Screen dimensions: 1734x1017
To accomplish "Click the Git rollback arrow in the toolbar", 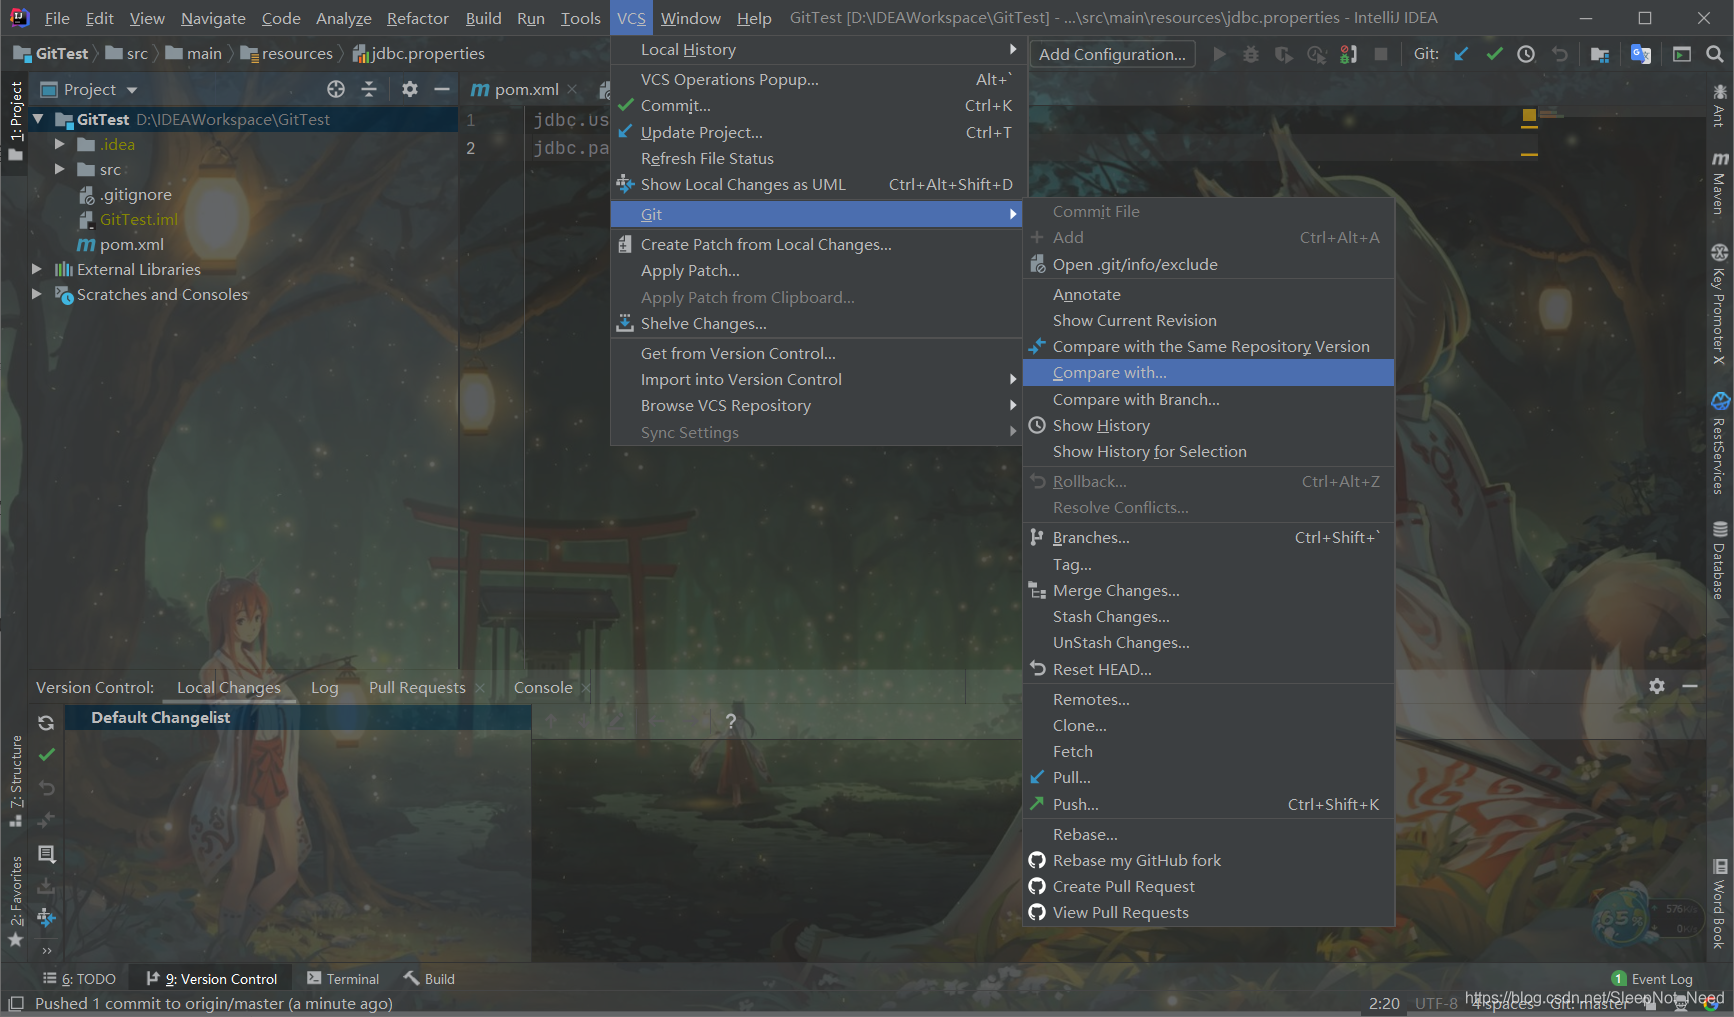I will (1560, 54).
